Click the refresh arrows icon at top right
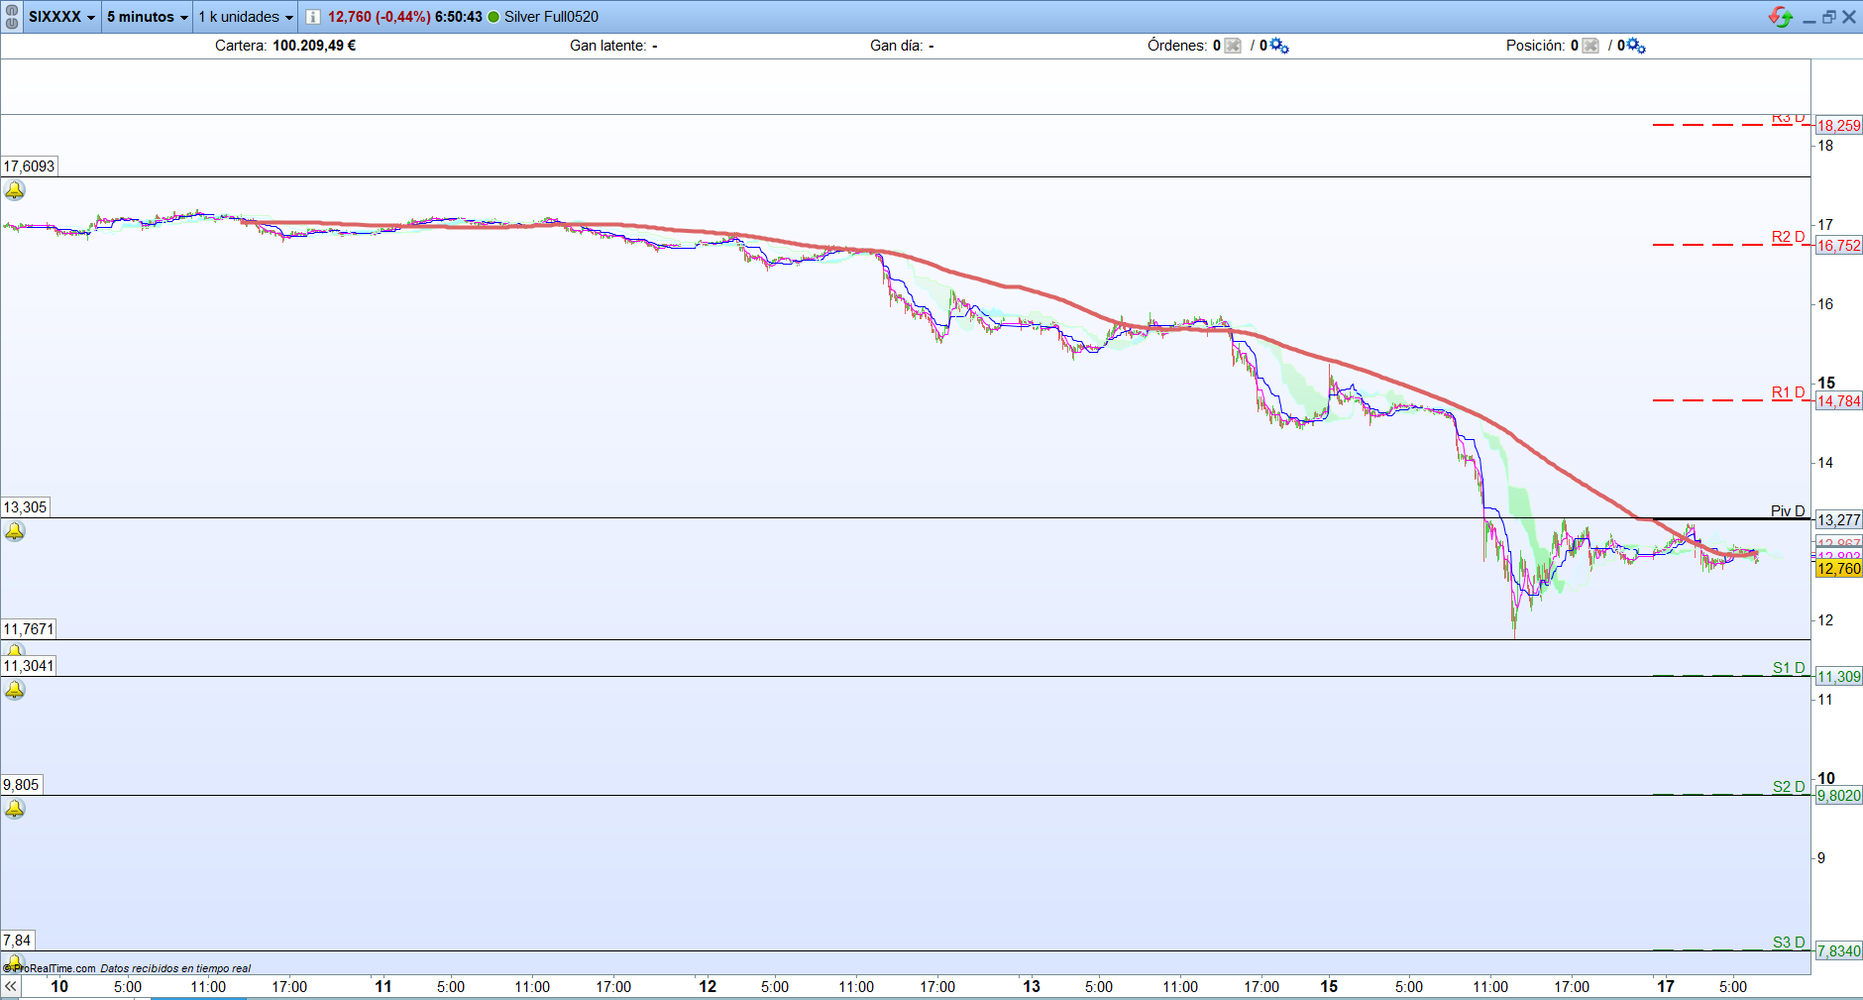Image resolution: width=1863 pixels, height=1000 pixels. pyautogui.click(x=1781, y=17)
